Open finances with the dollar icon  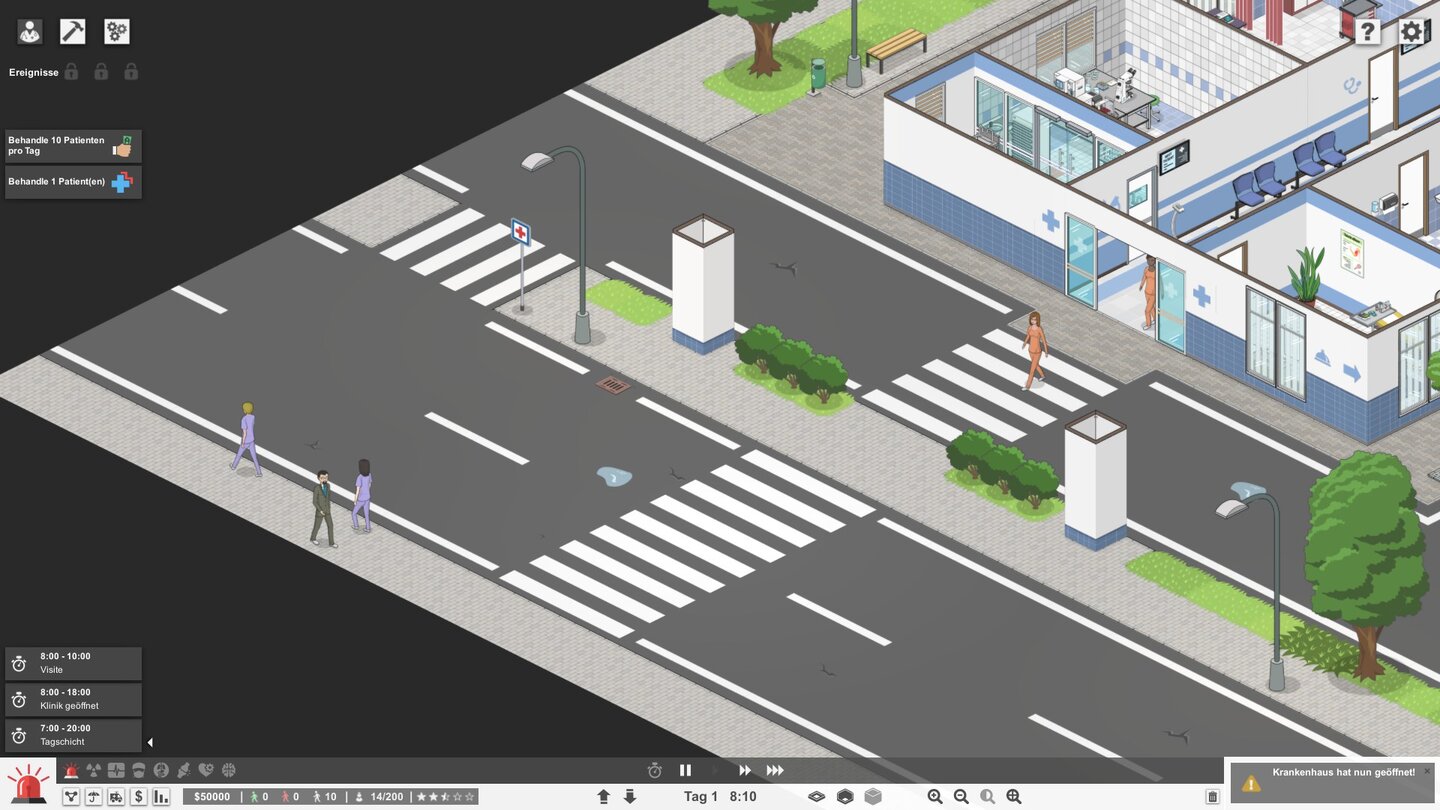pos(138,797)
